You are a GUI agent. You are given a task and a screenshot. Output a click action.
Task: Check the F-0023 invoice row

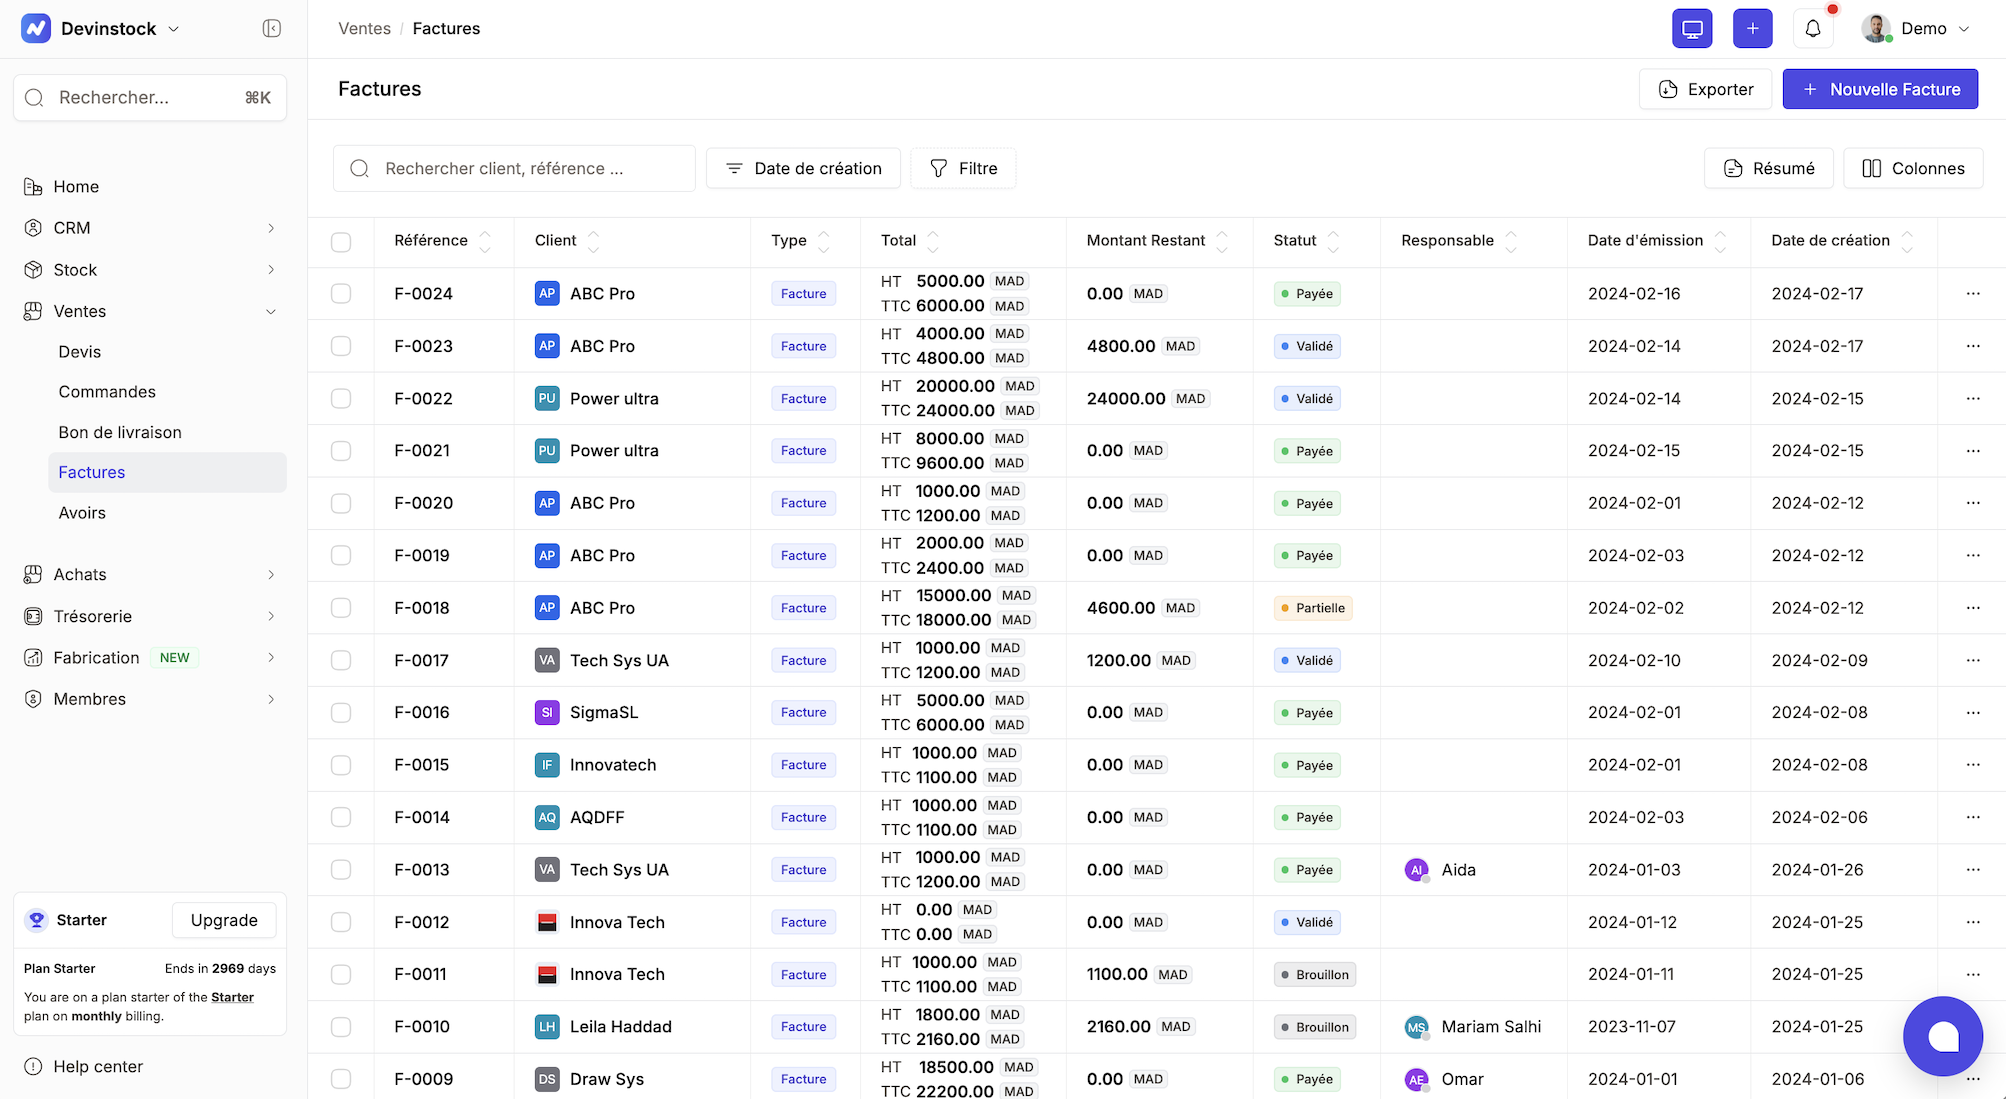(x=341, y=346)
